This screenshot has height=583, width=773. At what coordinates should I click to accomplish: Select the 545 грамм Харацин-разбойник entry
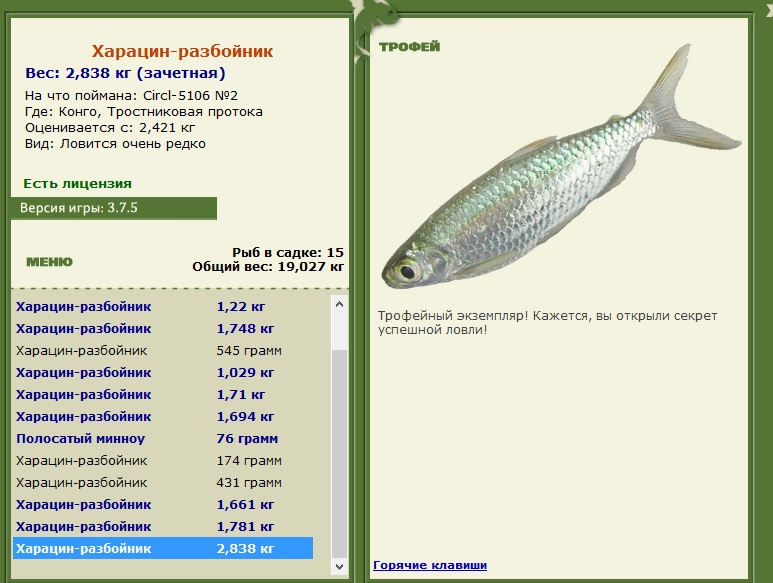[x=163, y=351]
